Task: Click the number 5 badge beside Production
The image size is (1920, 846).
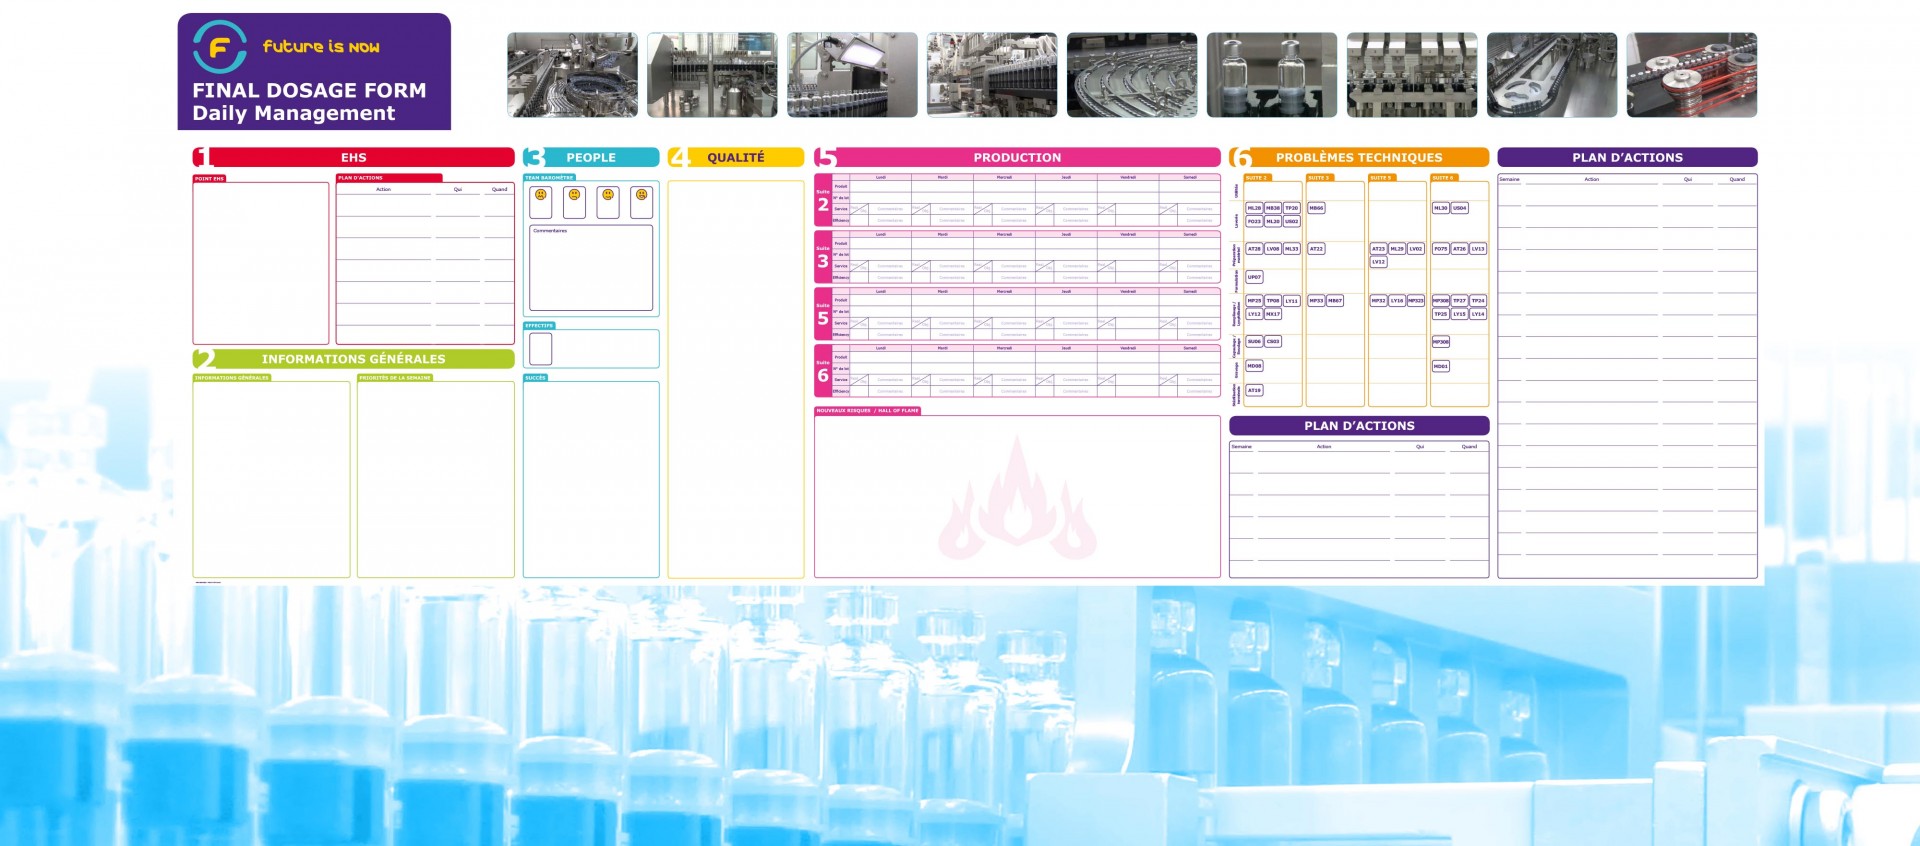Action: tap(825, 157)
